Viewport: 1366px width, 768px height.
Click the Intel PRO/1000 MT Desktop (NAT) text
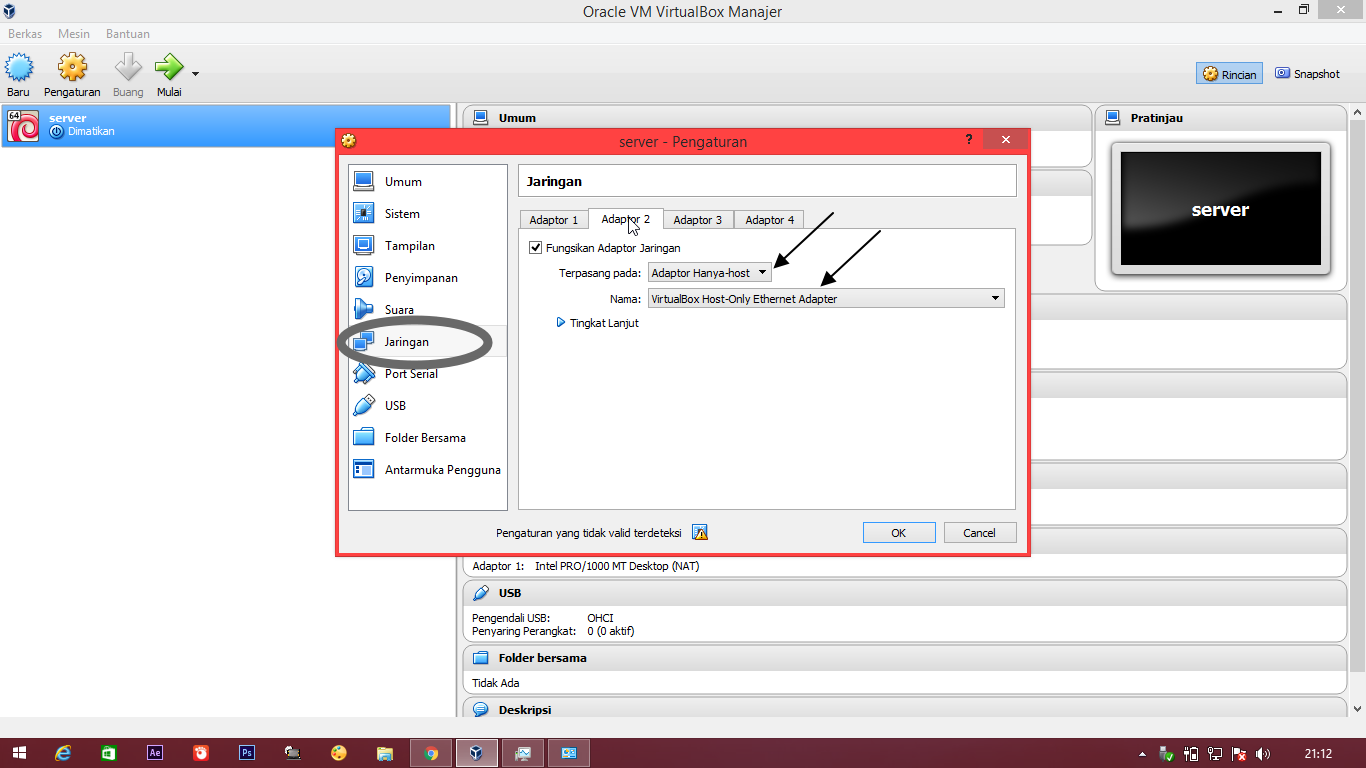617,566
